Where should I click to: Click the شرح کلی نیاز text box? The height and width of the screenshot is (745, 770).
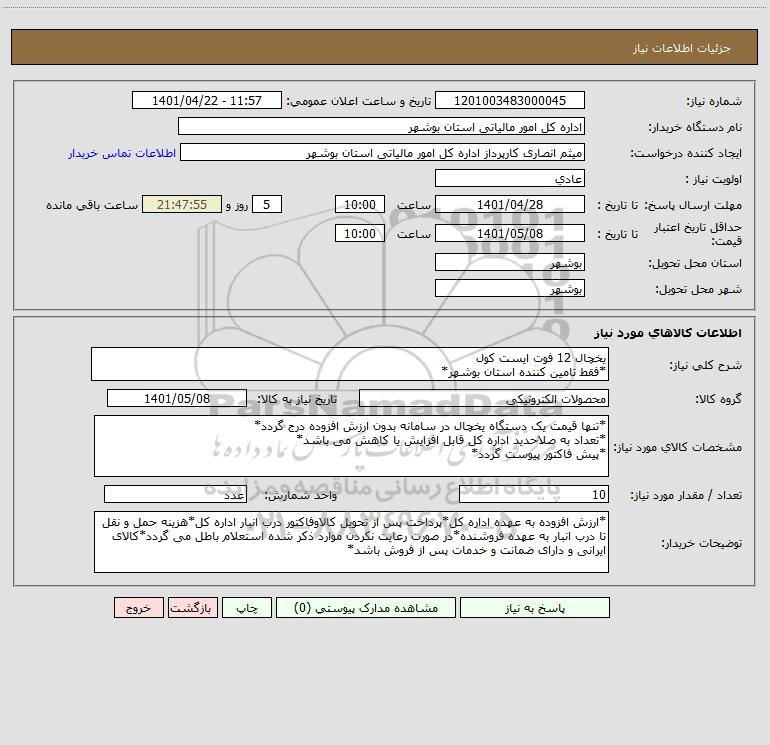pos(350,364)
